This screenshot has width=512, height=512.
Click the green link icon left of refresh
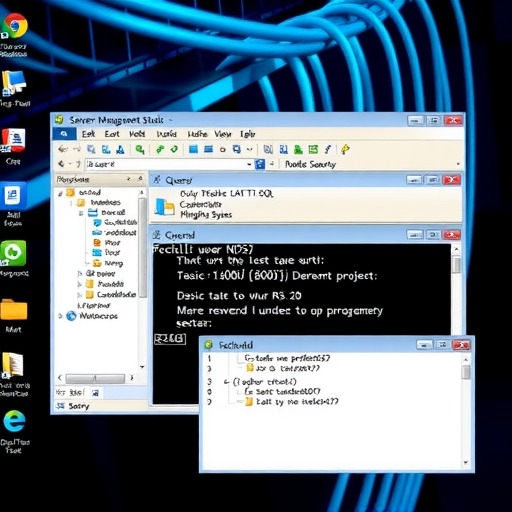160,149
